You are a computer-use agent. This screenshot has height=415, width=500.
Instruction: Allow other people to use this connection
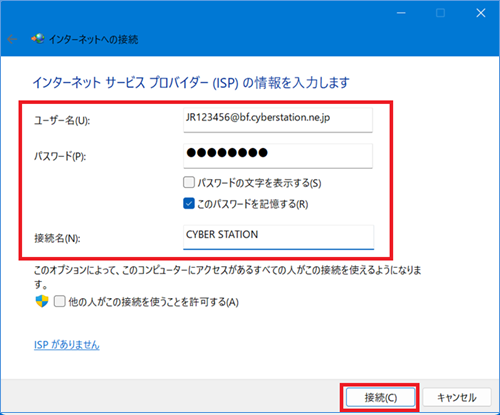coord(60,301)
